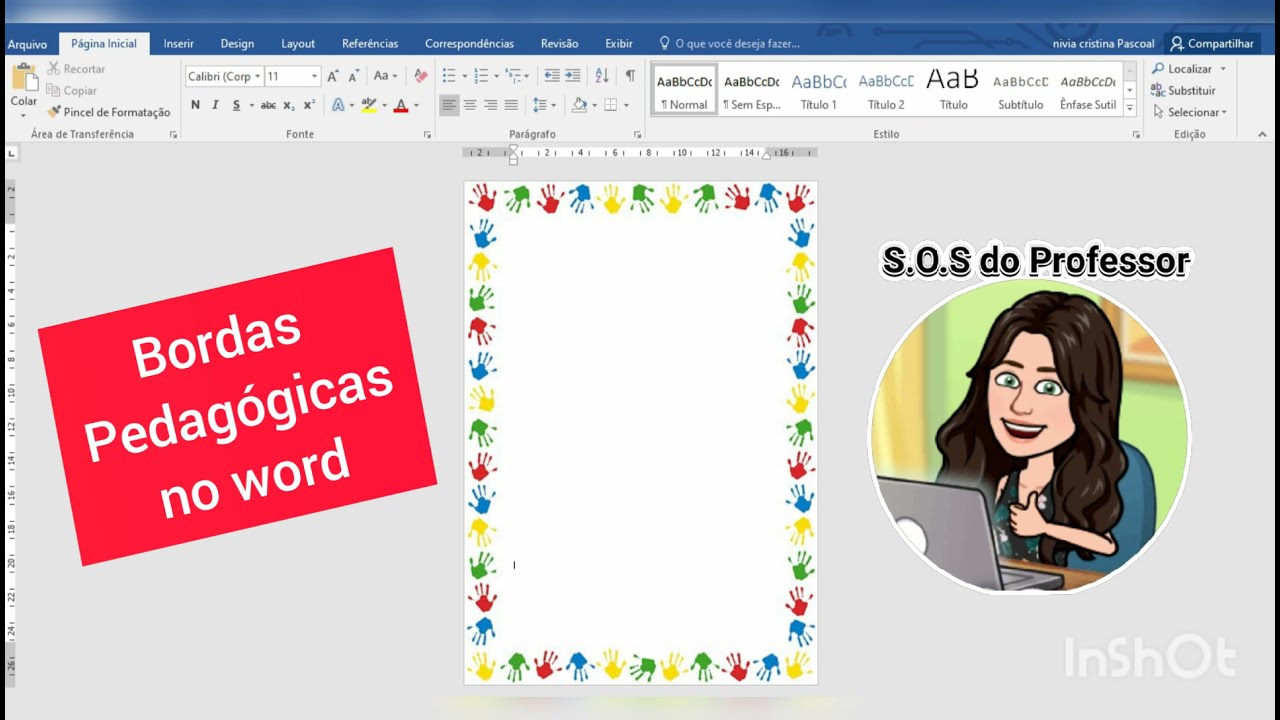Apply red font color button
Image resolution: width=1280 pixels, height=720 pixels.
tap(401, 105)
